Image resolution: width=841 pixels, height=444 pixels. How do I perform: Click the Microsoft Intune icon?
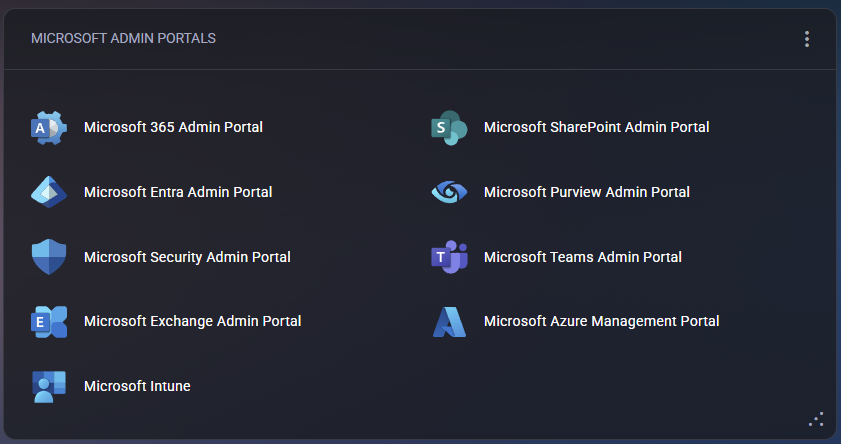(x=48, y=386)
